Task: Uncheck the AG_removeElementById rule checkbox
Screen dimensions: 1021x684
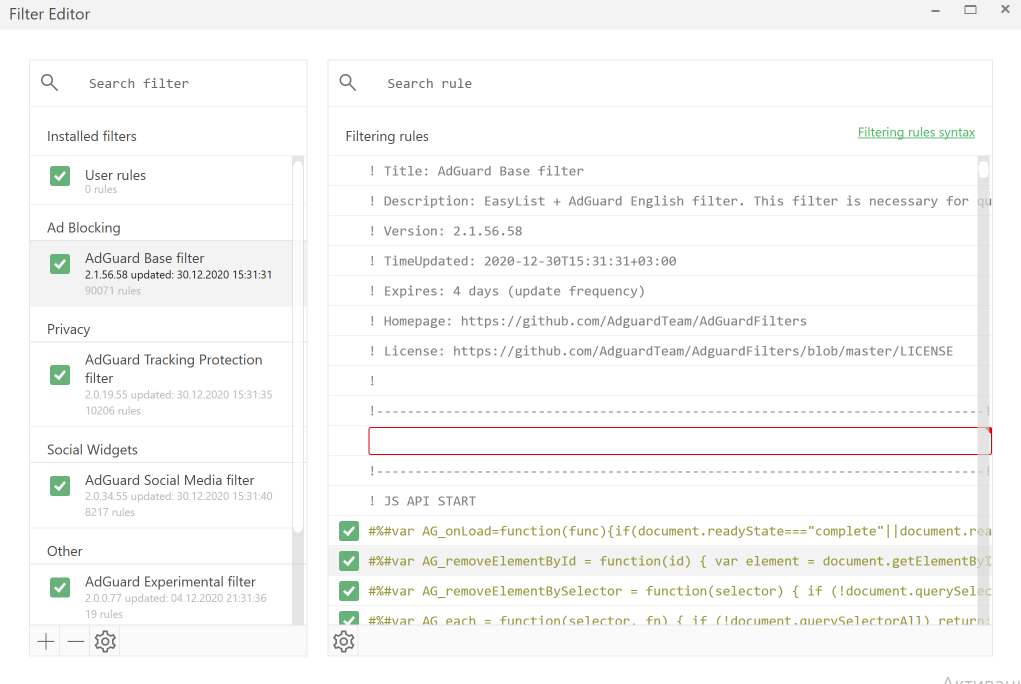Action: click(x=349, y=561)
